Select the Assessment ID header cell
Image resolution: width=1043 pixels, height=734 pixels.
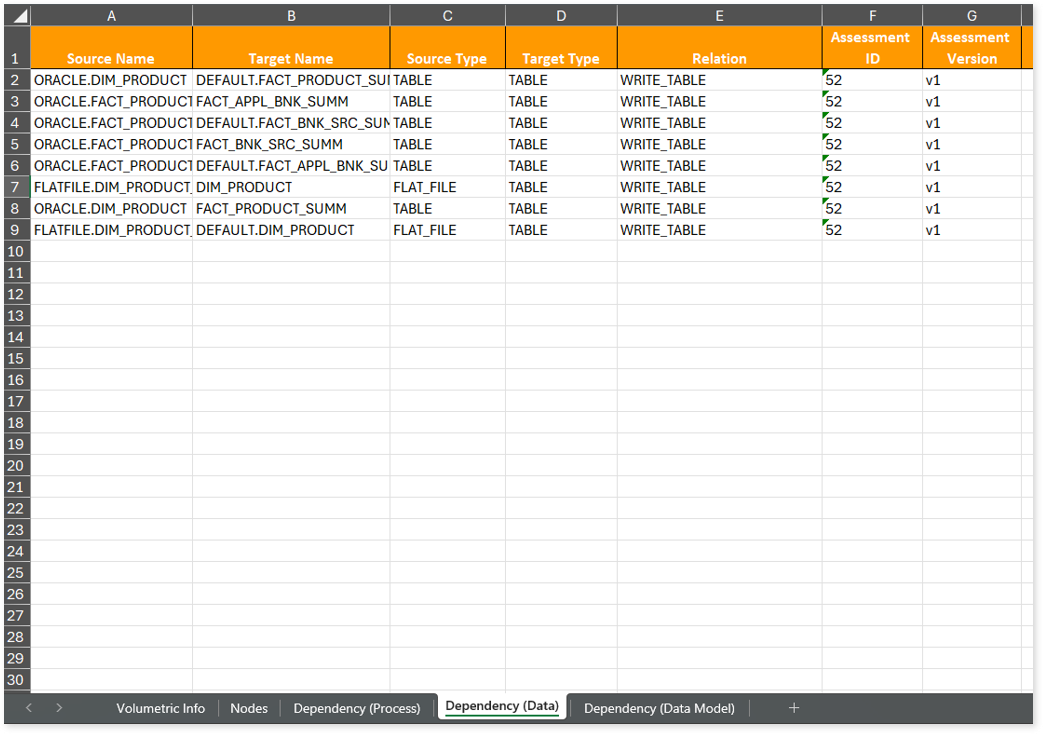(x=871, y=47)
